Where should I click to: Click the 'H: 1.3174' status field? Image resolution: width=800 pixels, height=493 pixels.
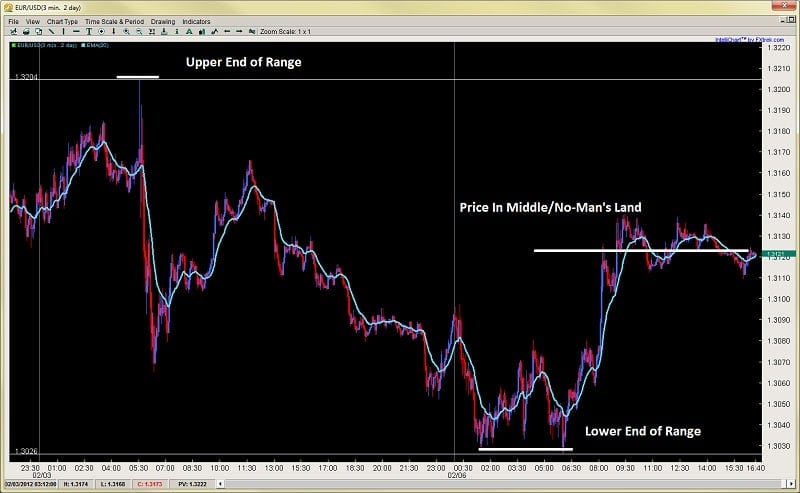coord(76,484)
